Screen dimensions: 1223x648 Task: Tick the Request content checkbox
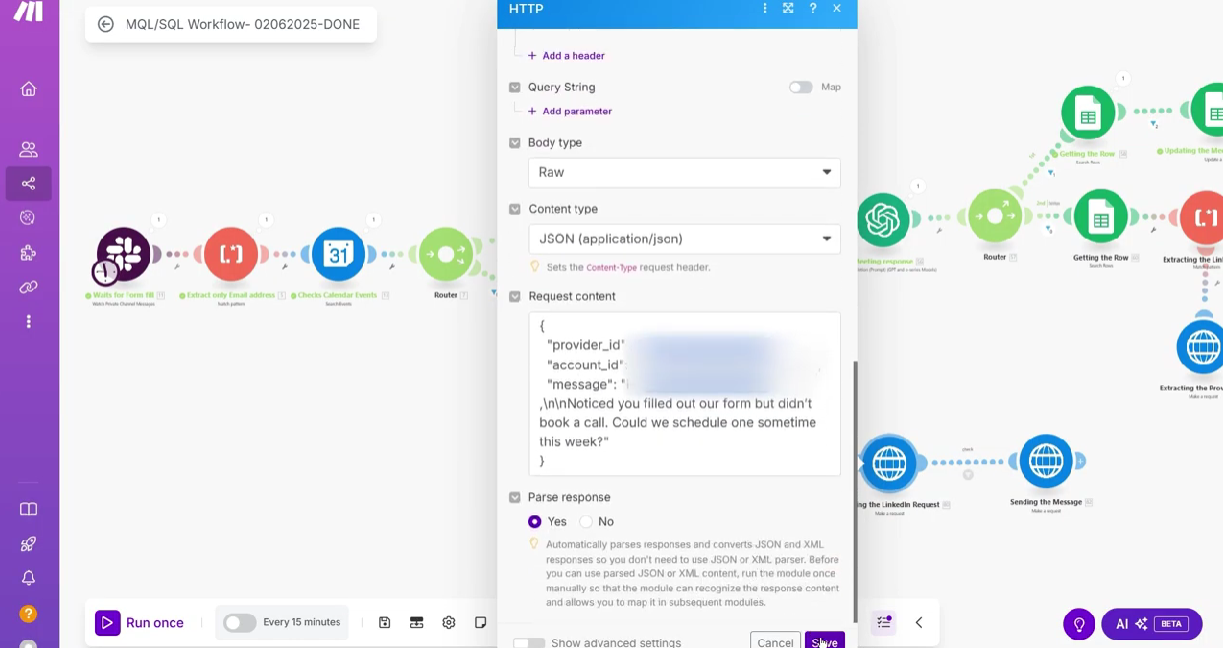(515, 296)
